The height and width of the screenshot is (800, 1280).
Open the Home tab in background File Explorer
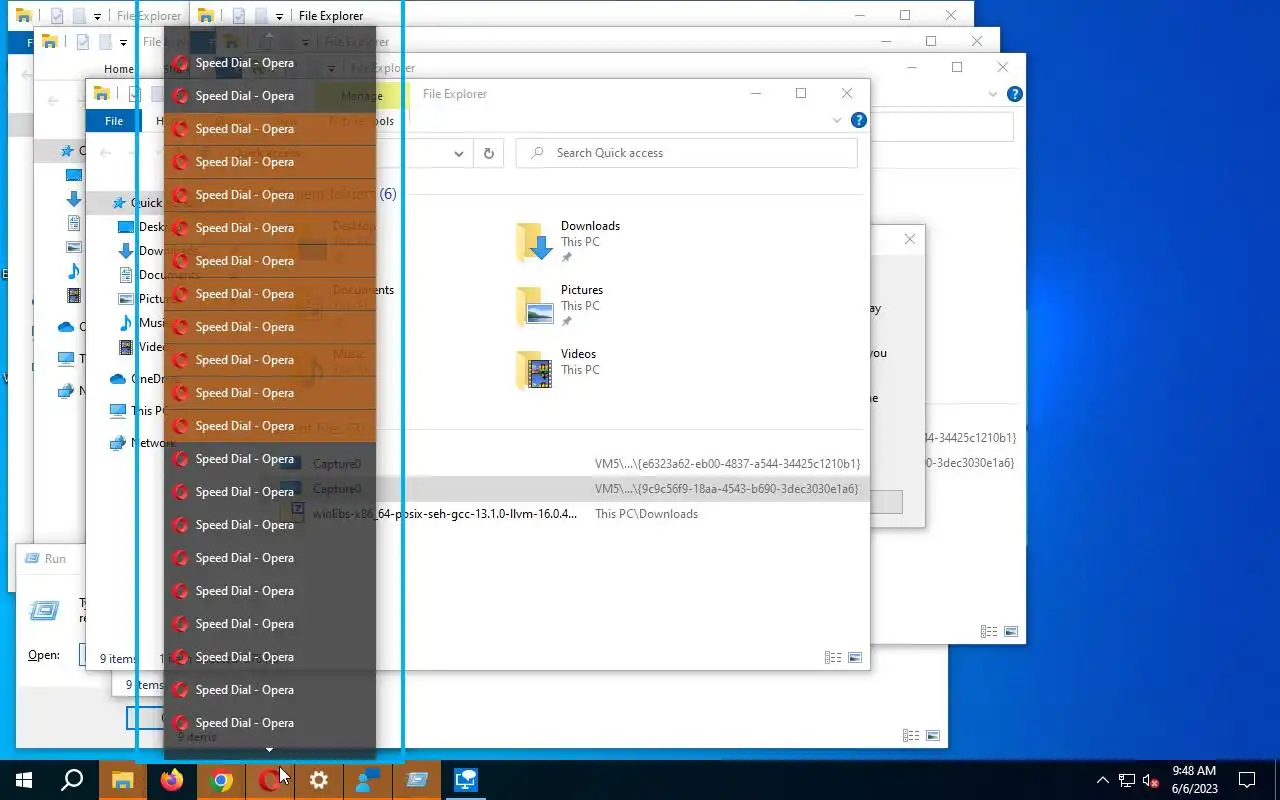click(119, 69)
